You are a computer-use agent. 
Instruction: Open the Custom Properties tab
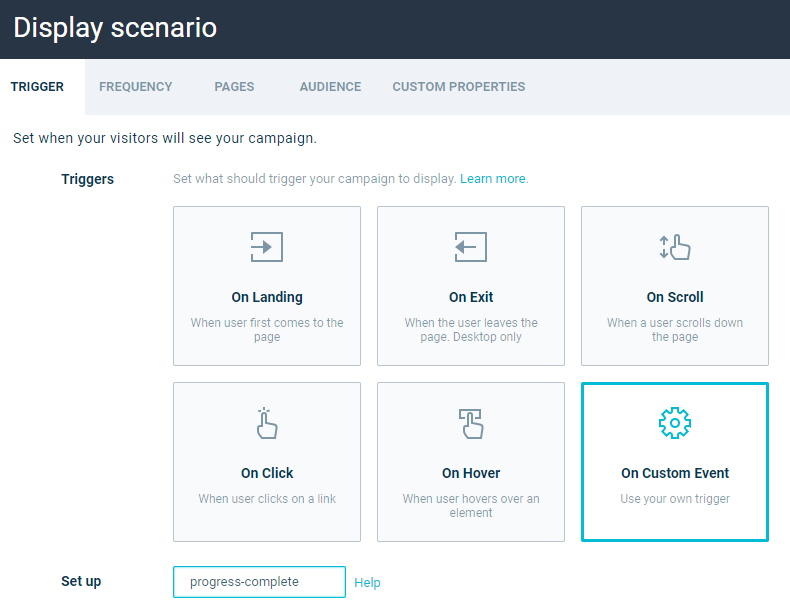458,87
